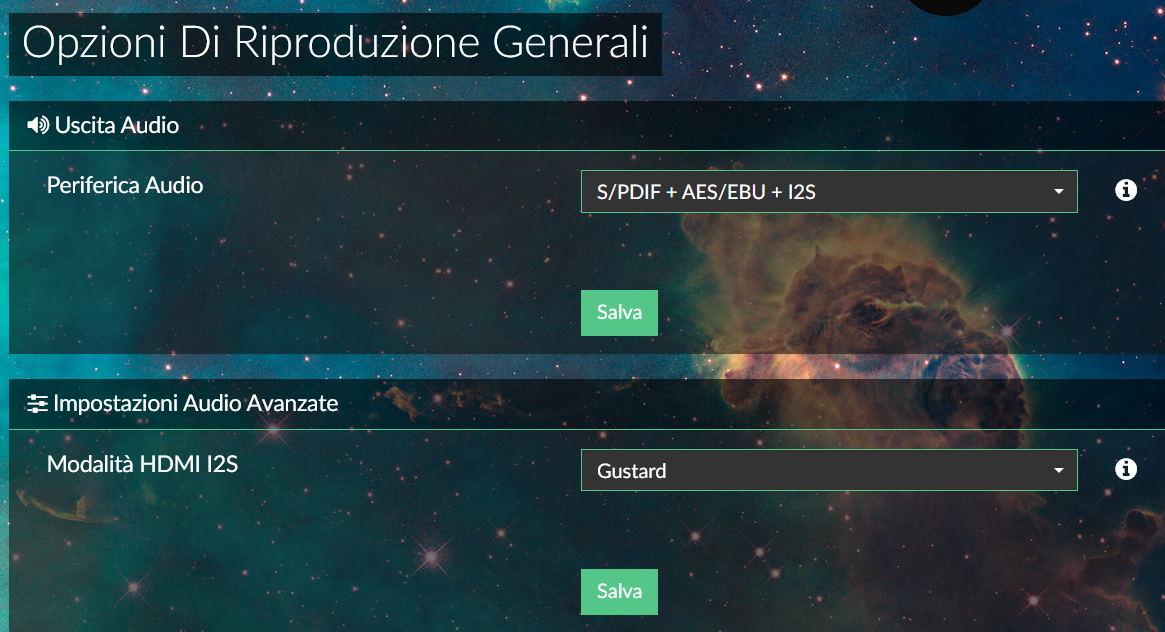Click the arrow on the Gustard selector

tap(1059, 470)
